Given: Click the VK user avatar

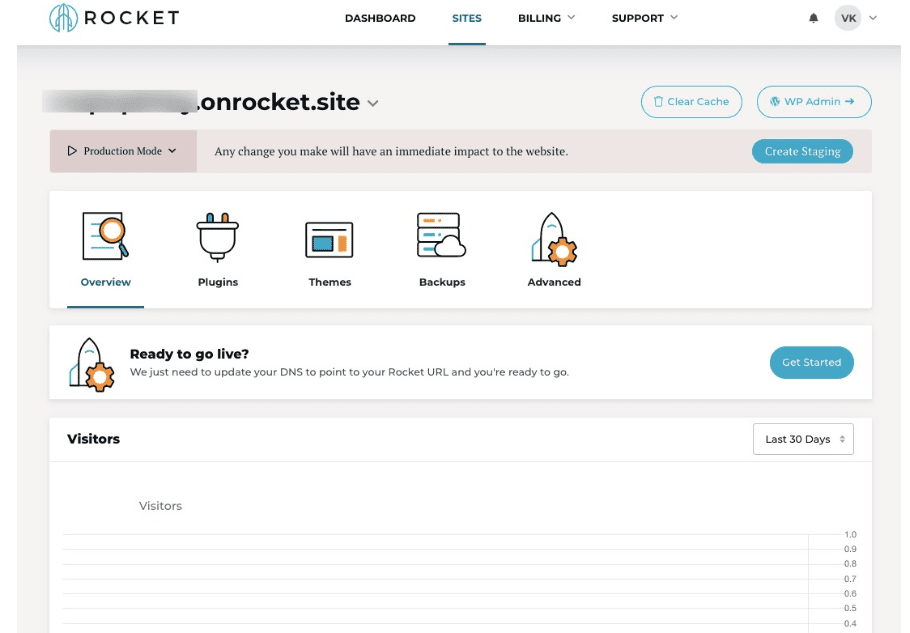Looking at the screenshot, I should (848, 18).
